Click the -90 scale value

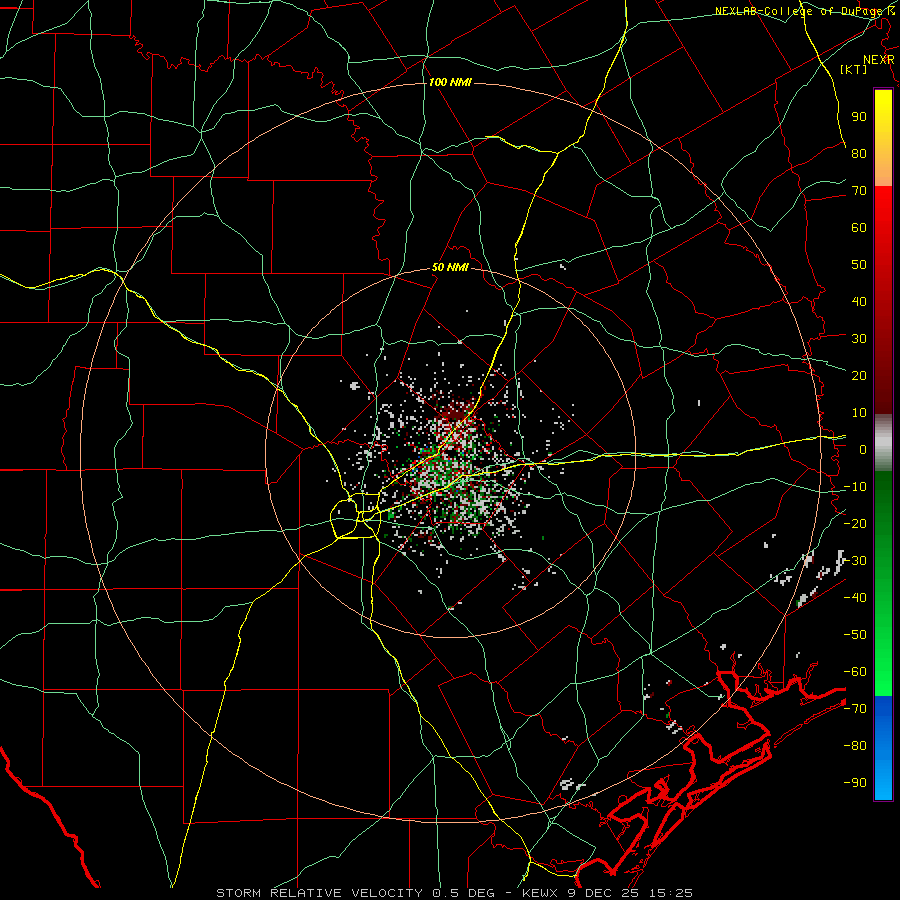coord(855,782)
